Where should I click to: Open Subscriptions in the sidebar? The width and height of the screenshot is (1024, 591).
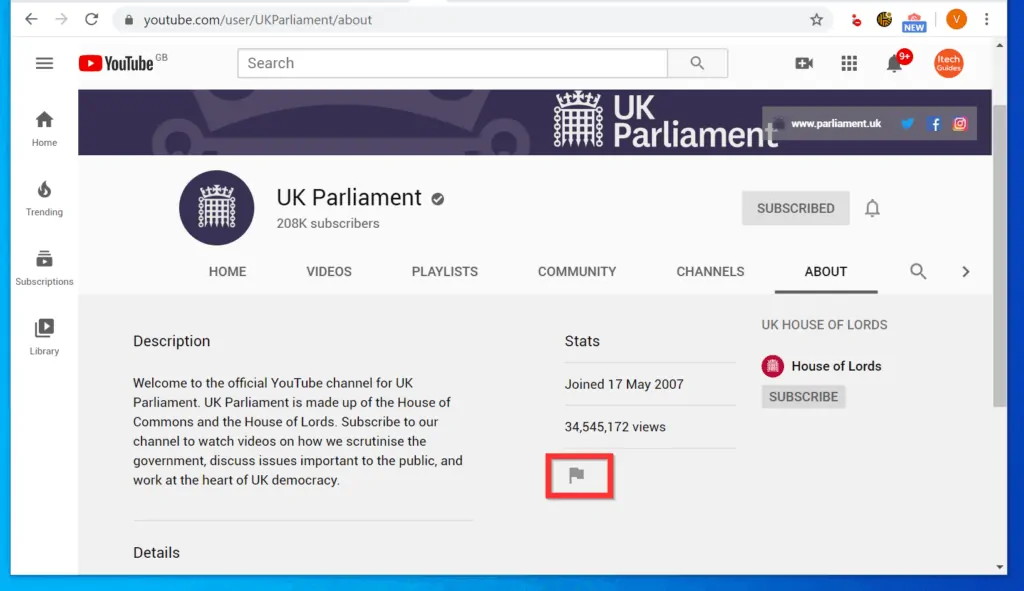pyautogui.click(x=44, y=268)
